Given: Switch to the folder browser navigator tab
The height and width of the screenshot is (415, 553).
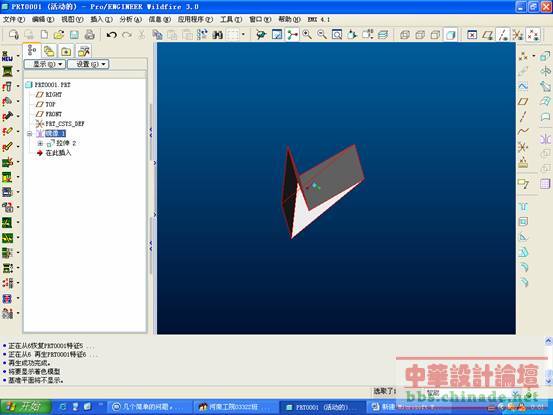Looking at the screenshot, I should tap(49, 51).
